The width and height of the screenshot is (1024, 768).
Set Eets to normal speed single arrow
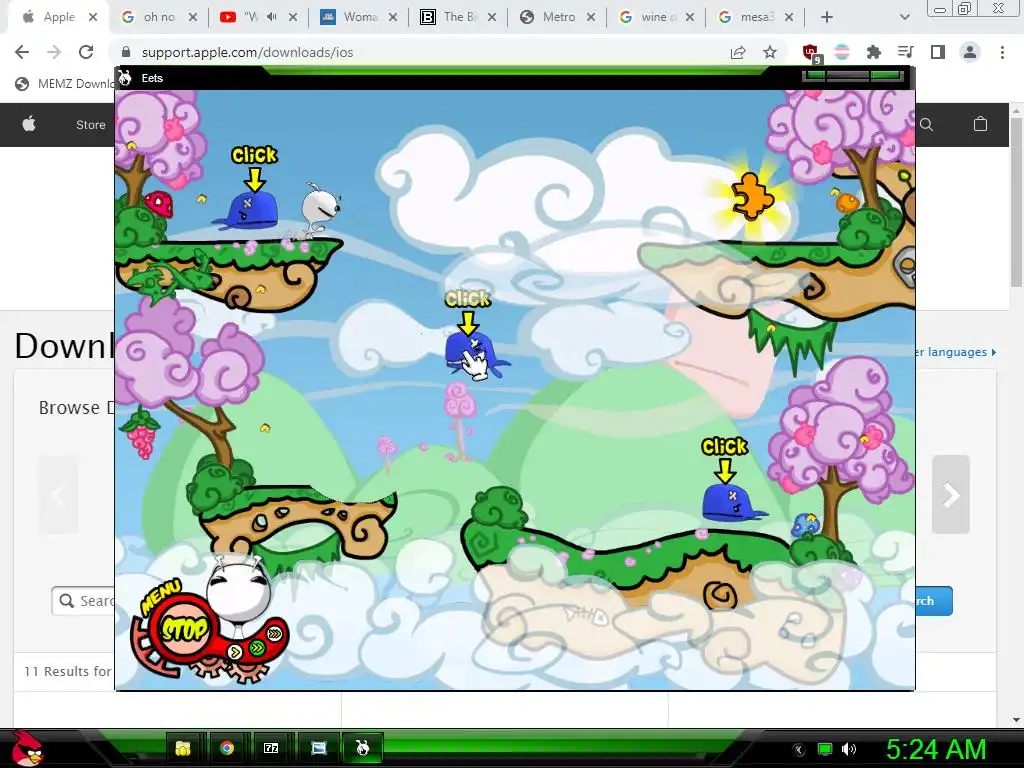tap(235, 651)
